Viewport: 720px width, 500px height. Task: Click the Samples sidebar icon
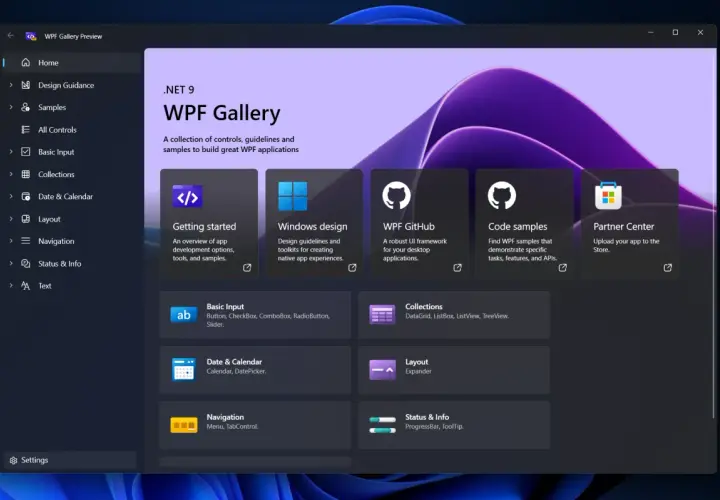tap(26, 107)
